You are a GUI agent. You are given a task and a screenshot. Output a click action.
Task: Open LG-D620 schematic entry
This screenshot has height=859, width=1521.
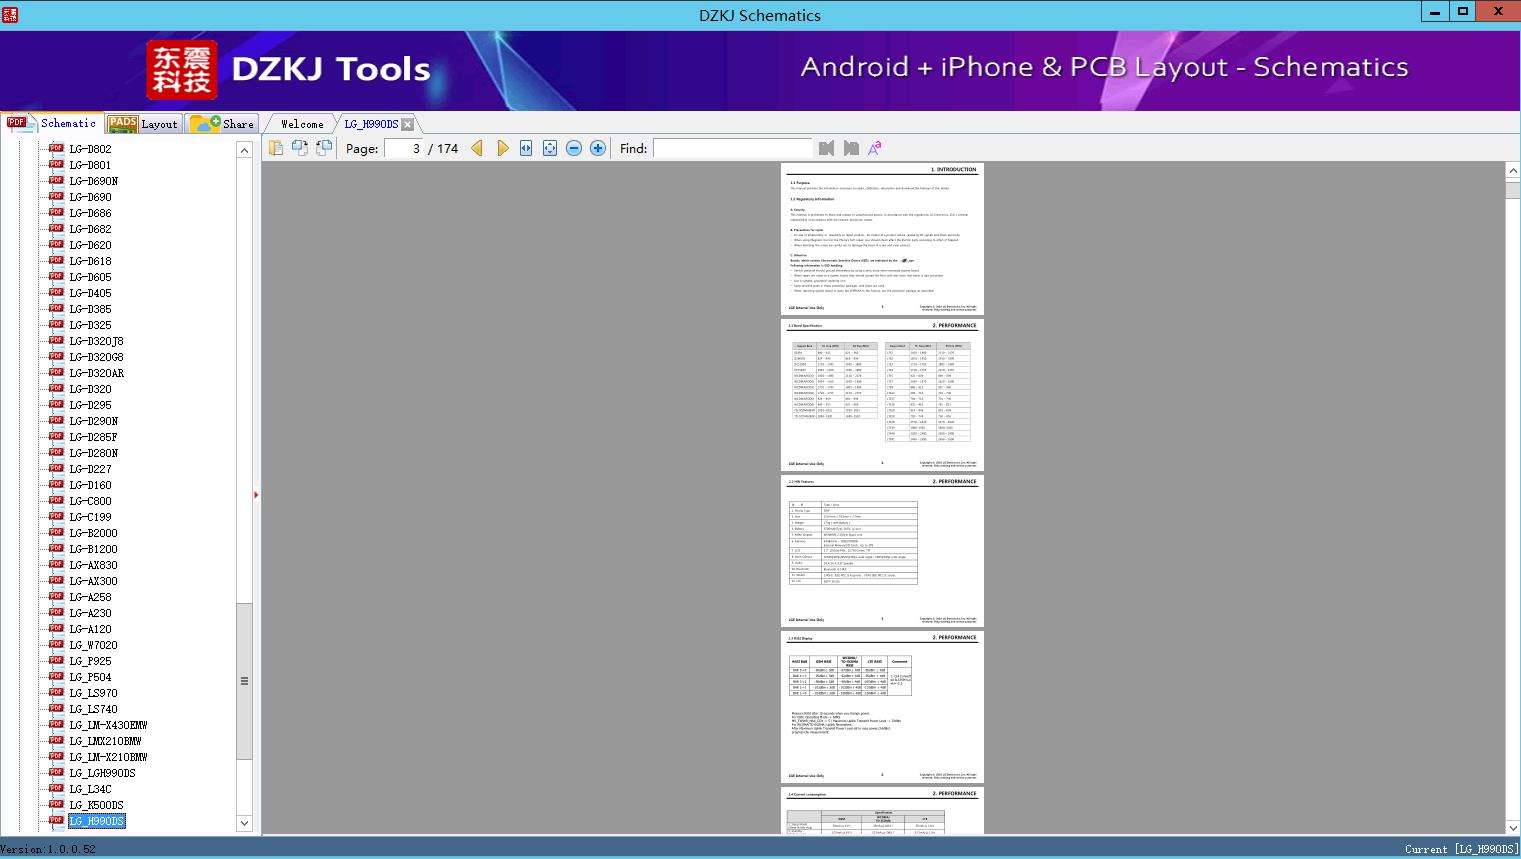[x=90, y=245]
